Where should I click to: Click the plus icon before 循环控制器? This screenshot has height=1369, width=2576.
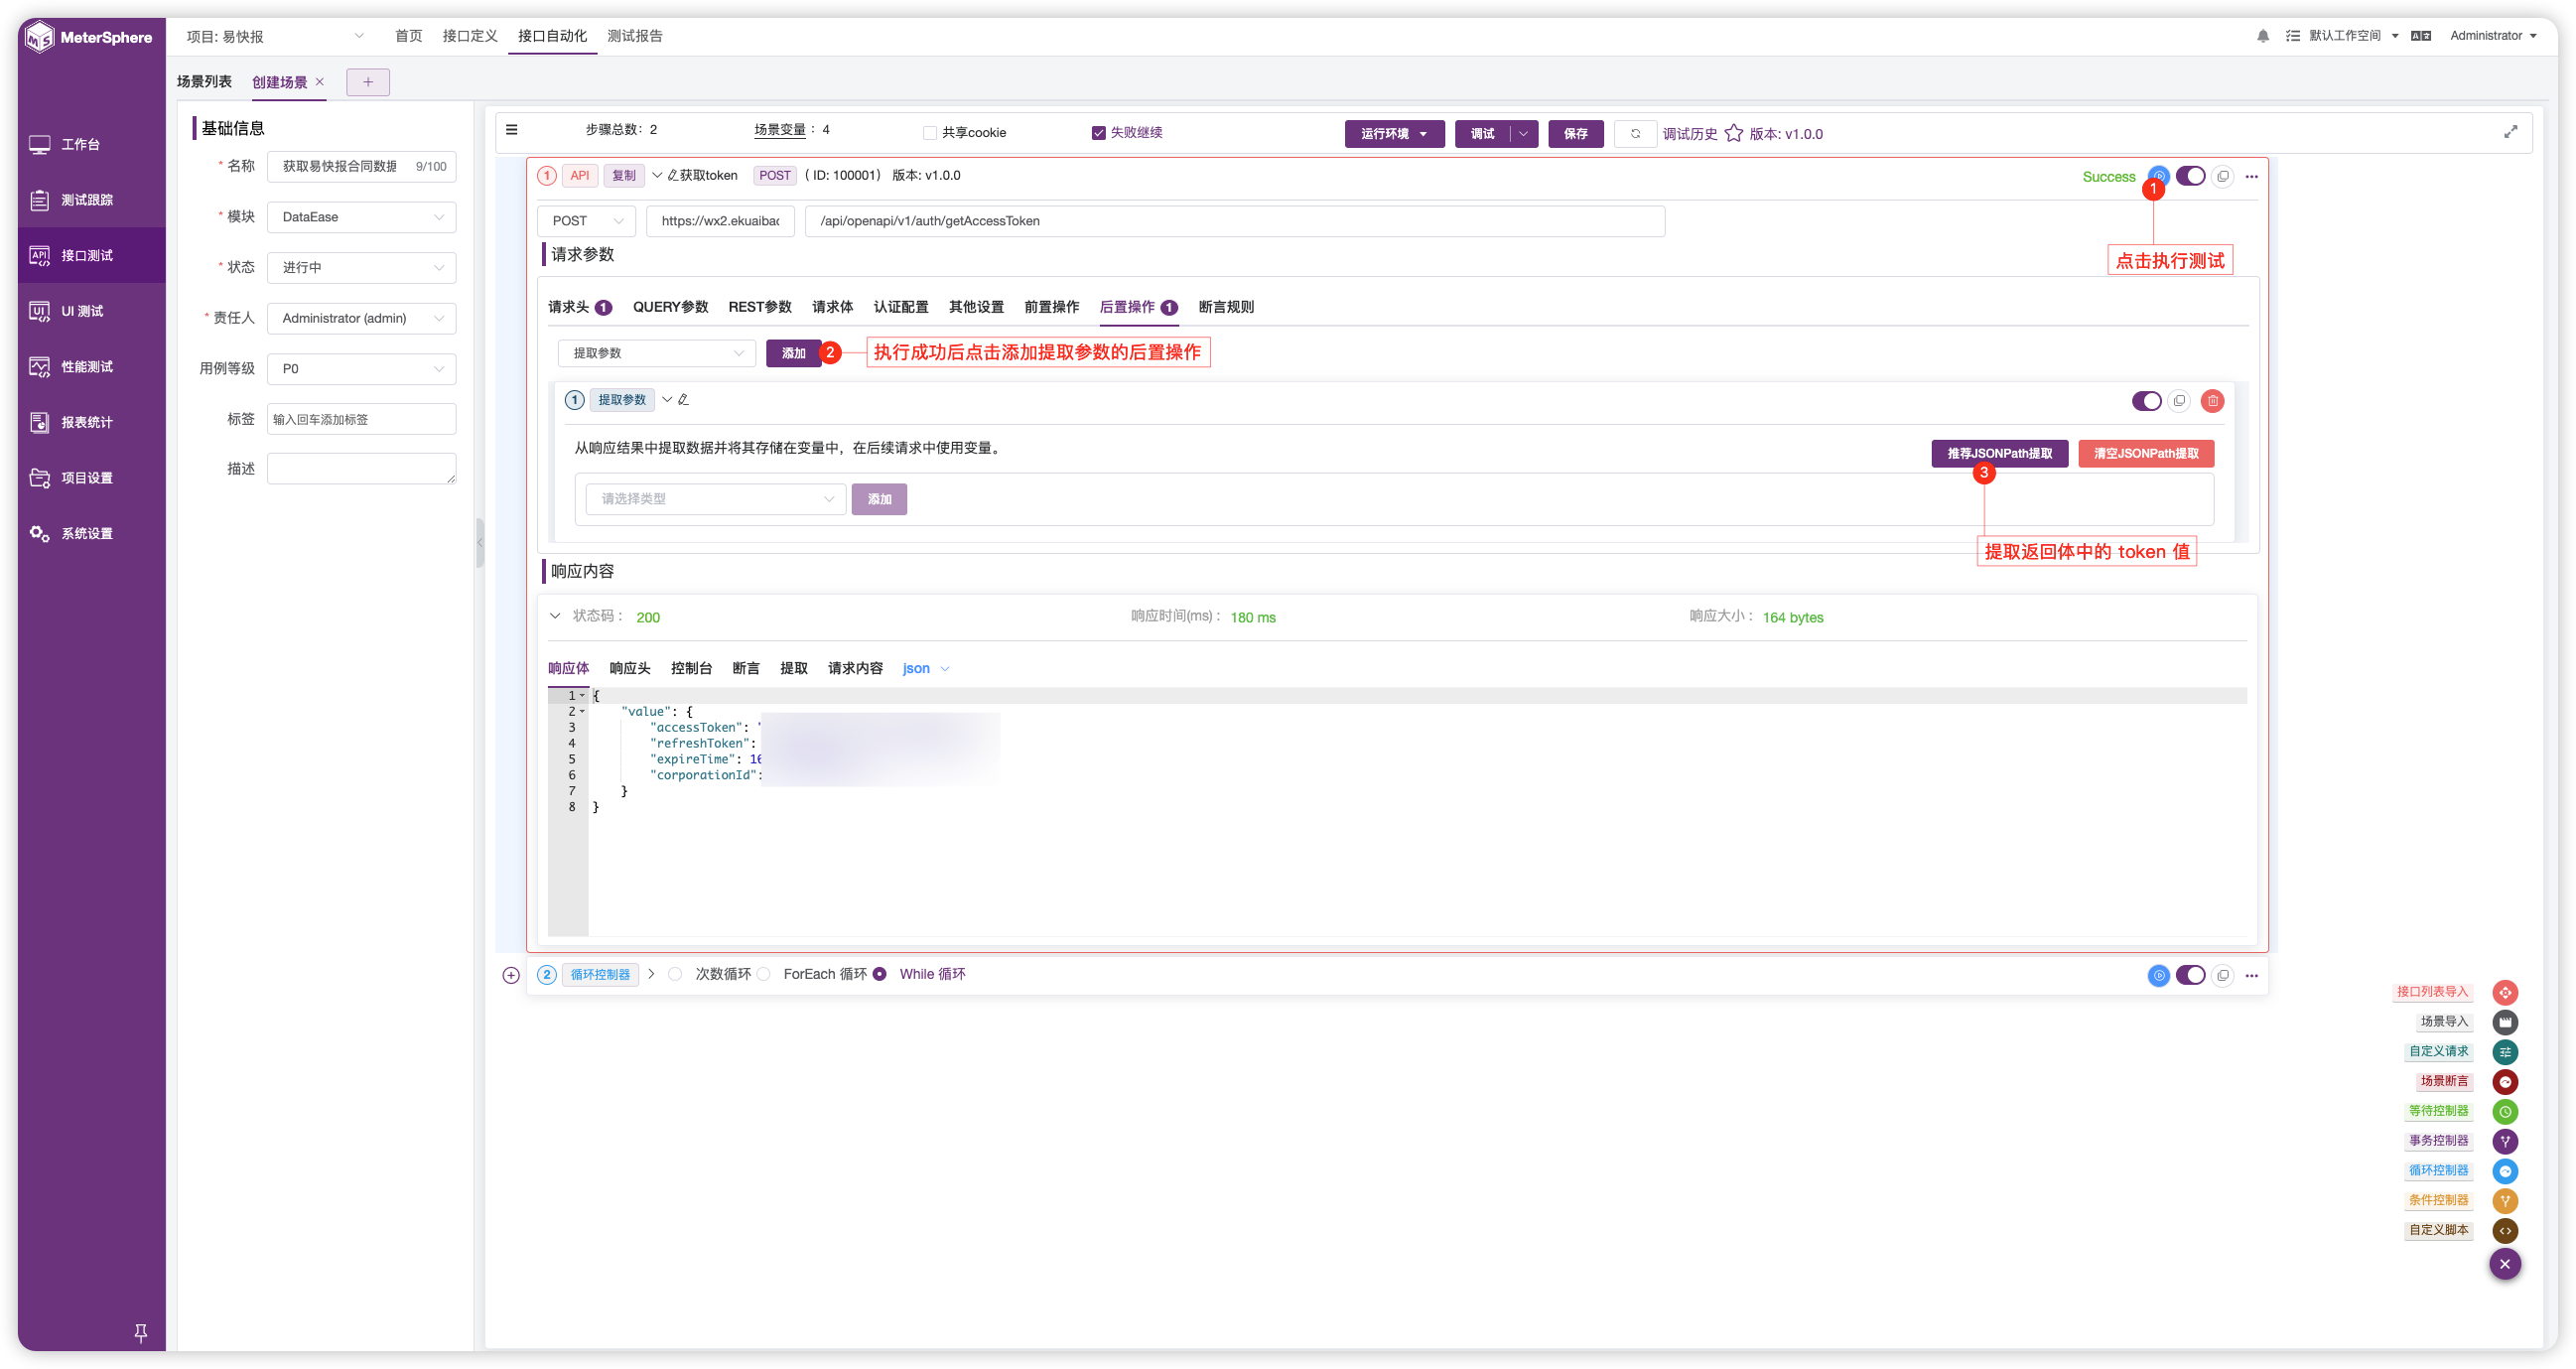[x=511, y=975]
